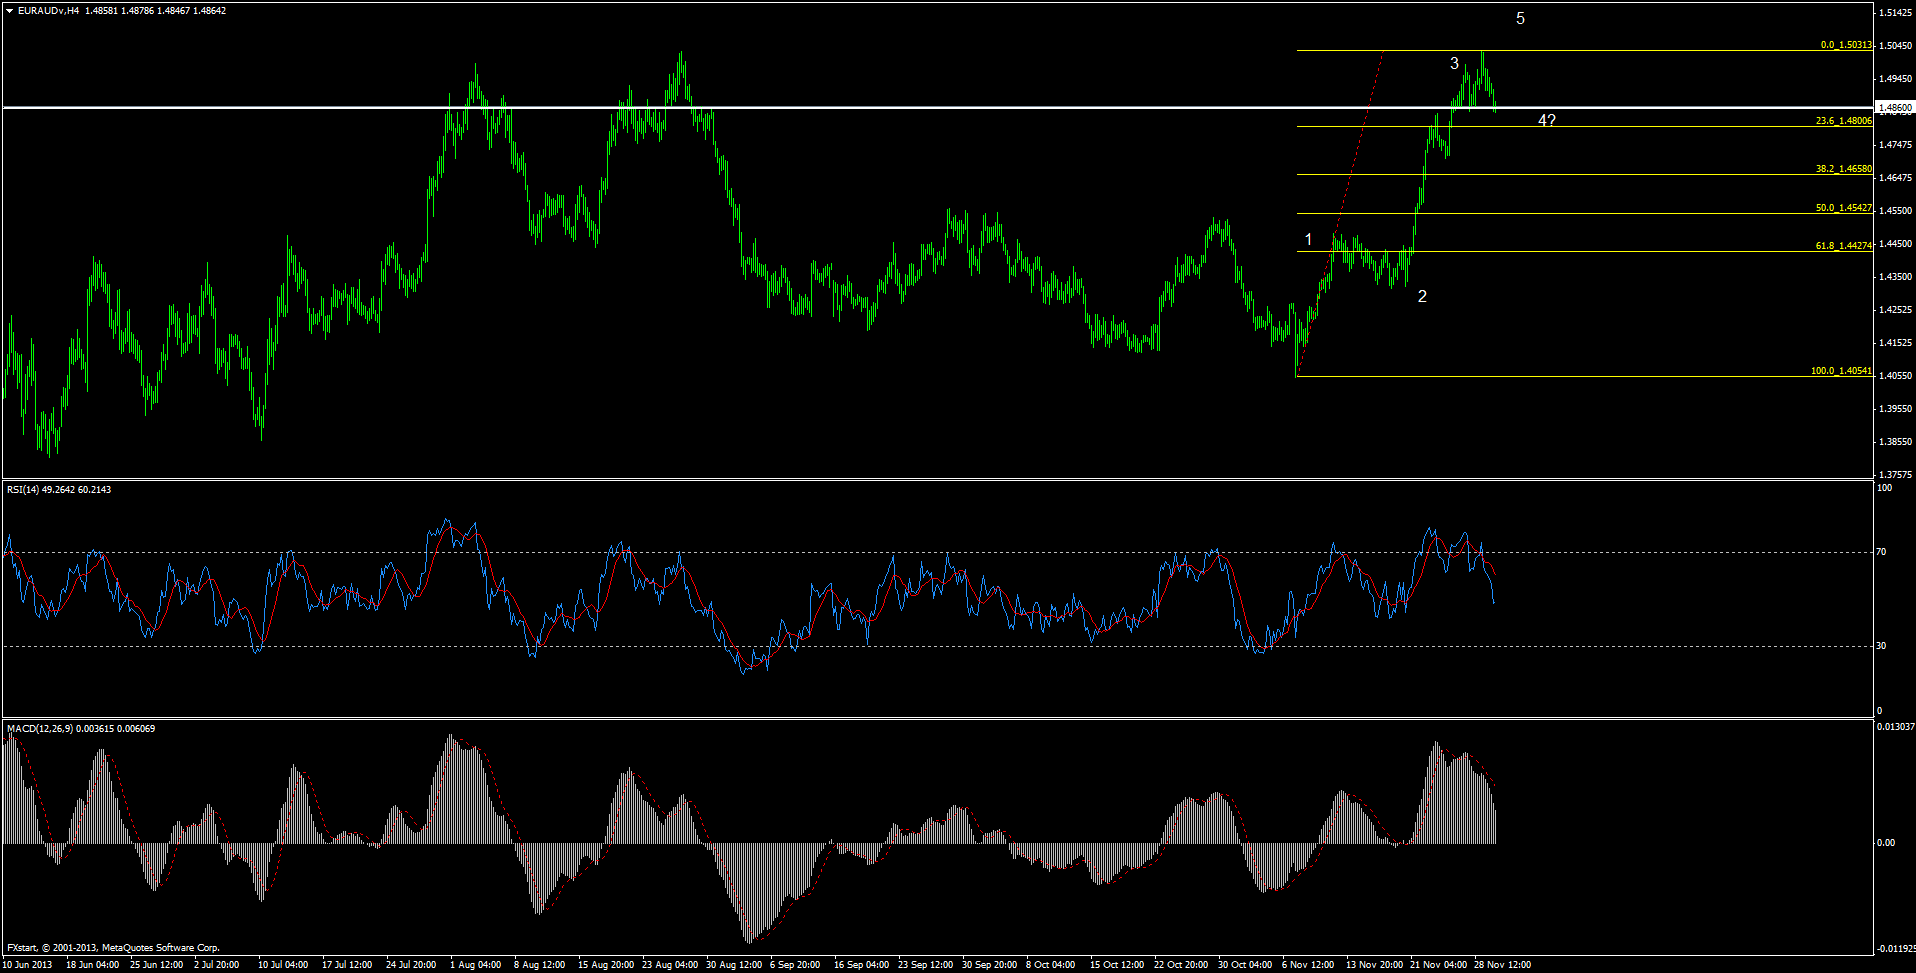This screenshot has height=973, width=1916.
Task: Click the price scale value 1.46475
Action: [x=1896, y=178]
